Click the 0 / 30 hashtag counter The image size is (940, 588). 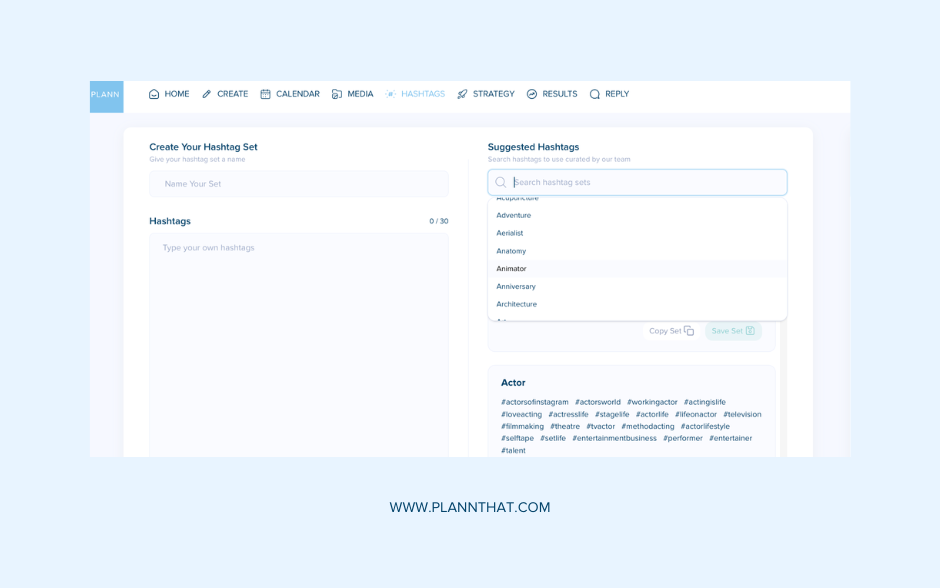click(439, 221)
